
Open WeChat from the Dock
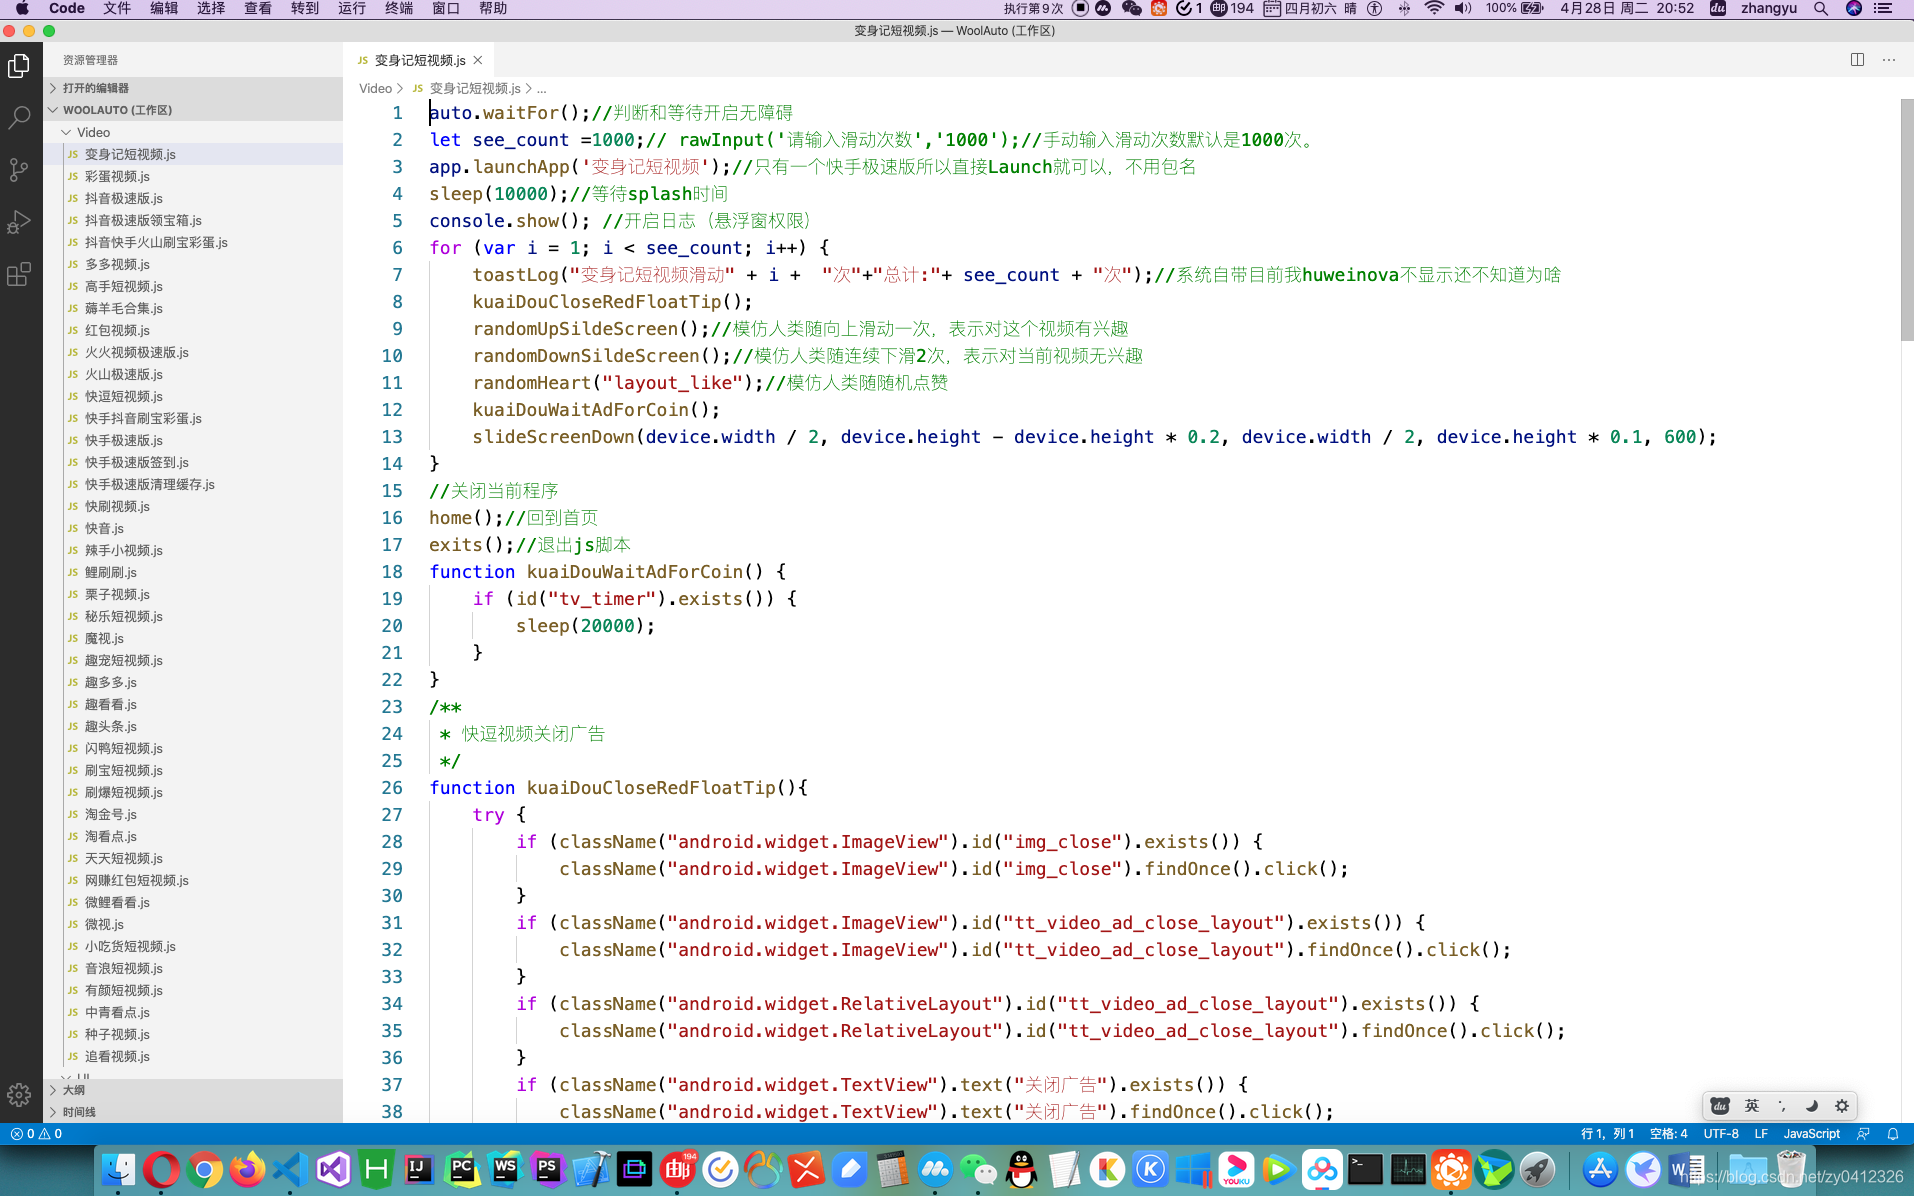point(978,1169)
